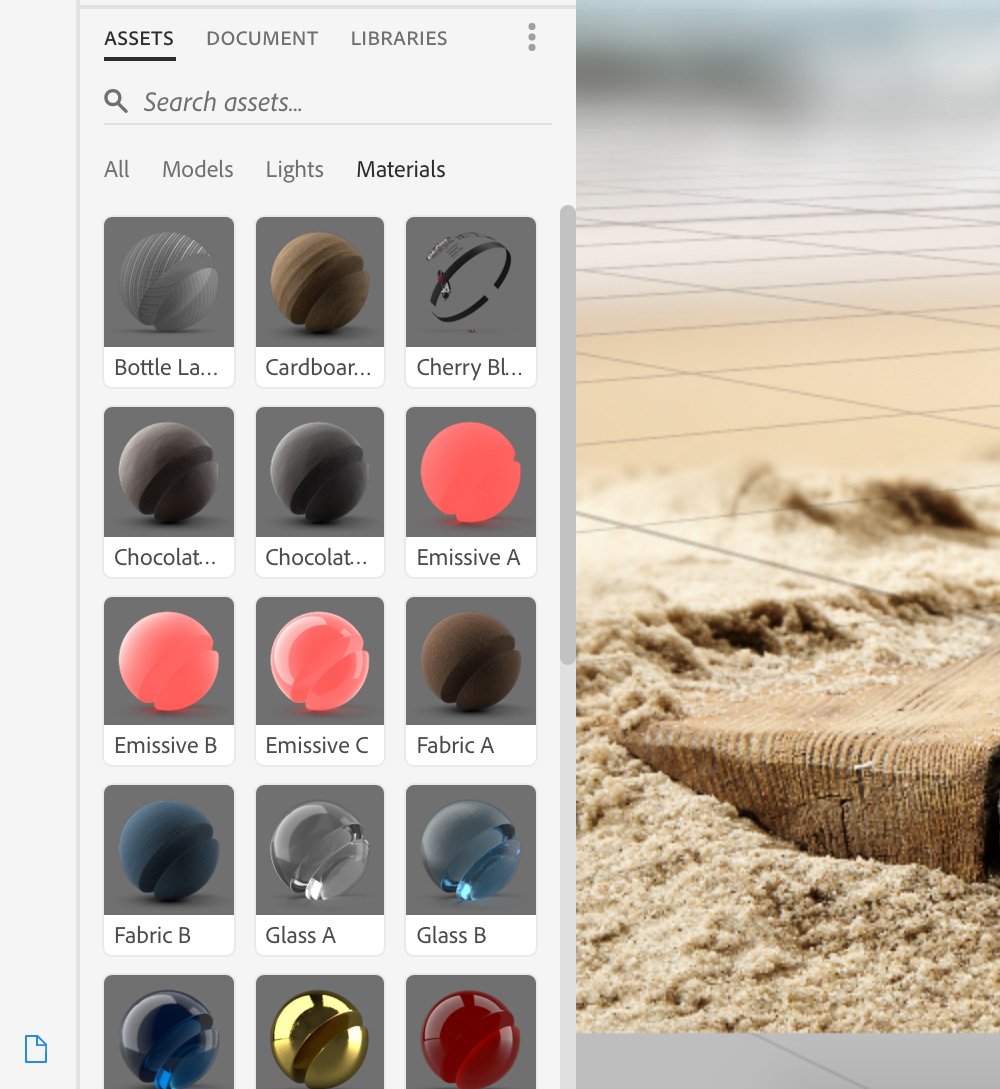Switch to the ASSETS tab
This screenshot has width=1000, height=1089.
139,38
